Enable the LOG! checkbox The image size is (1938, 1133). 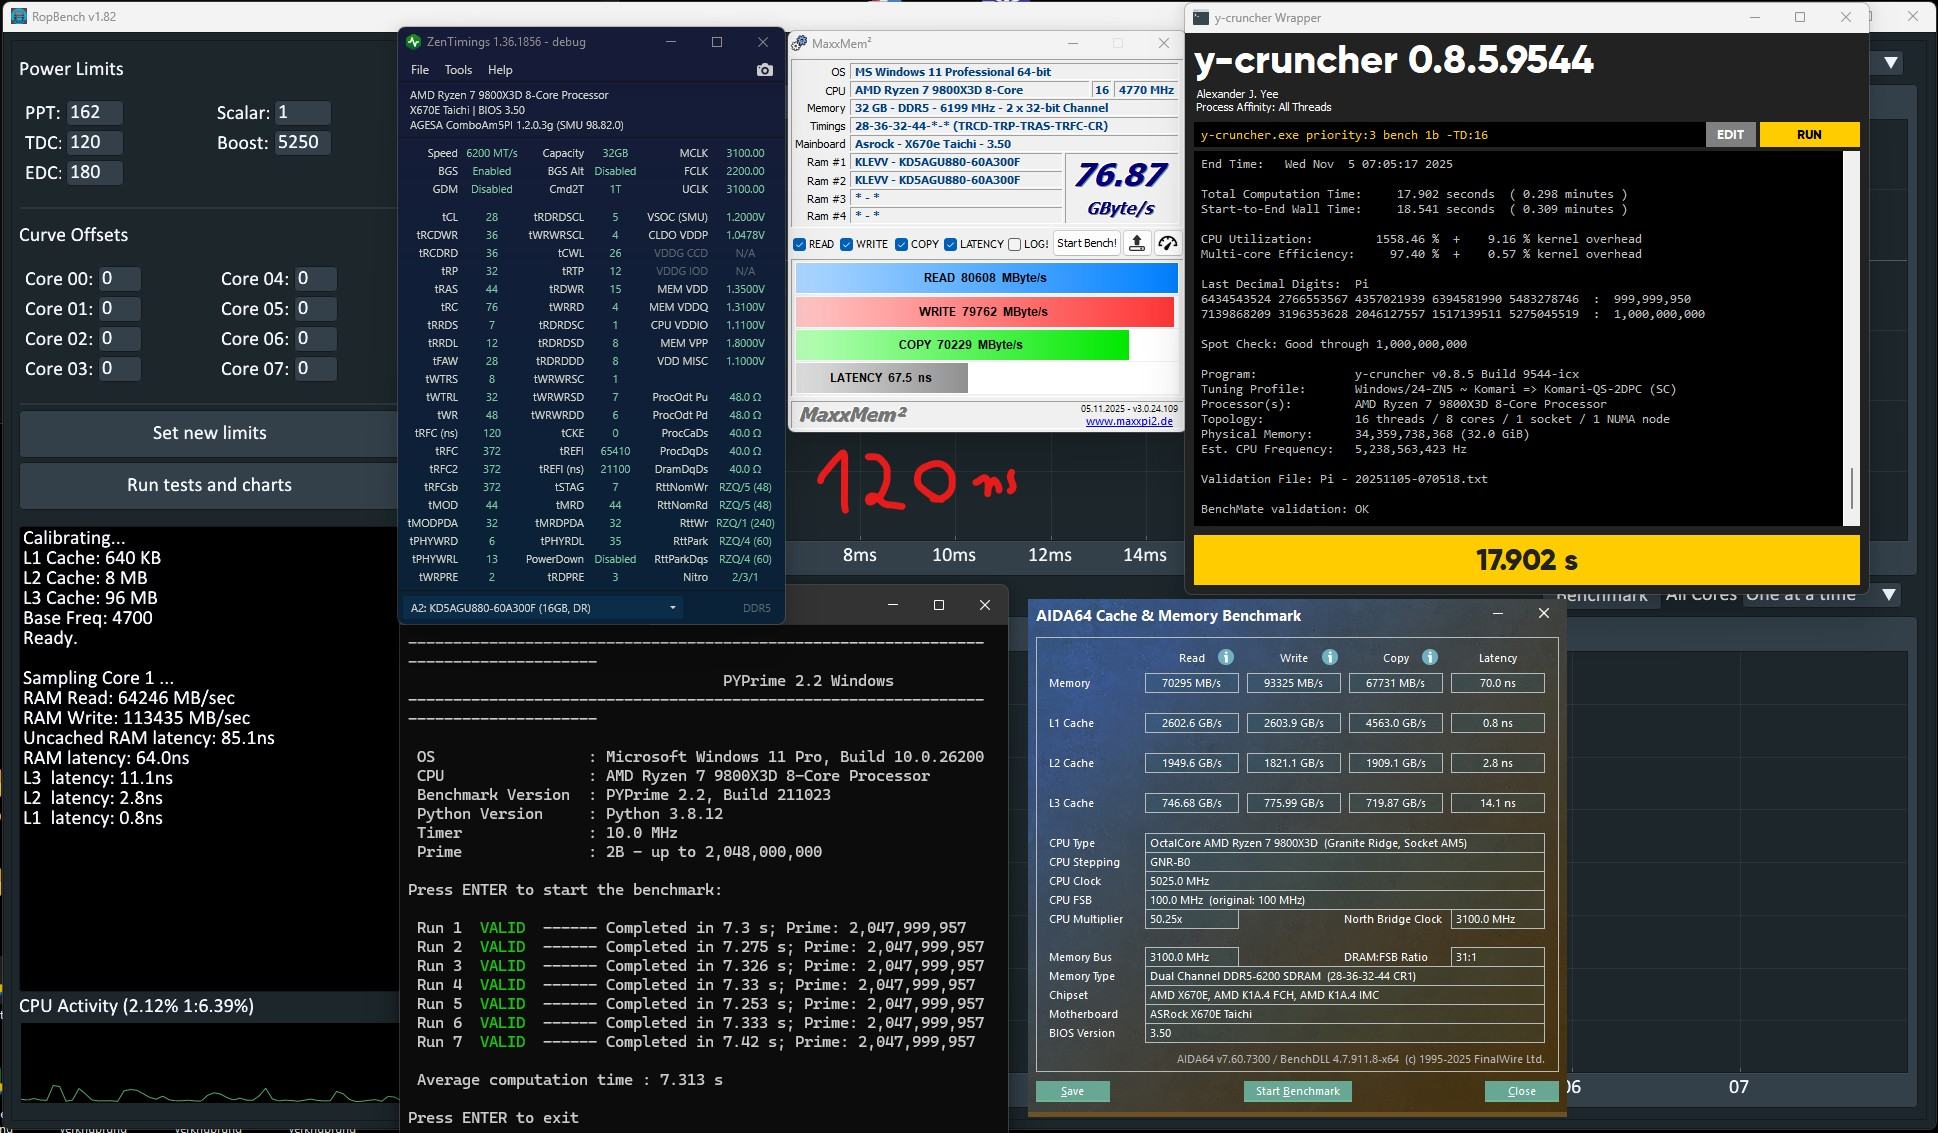point(1015,244)
